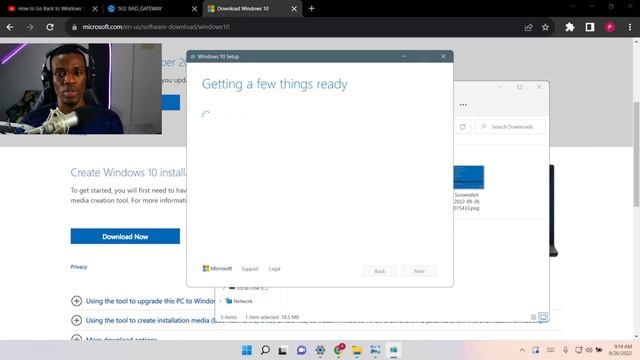The image size is (640, 360).
Task: Refresh the File Explorer Downloads folder
Action: tap(462, 127)
